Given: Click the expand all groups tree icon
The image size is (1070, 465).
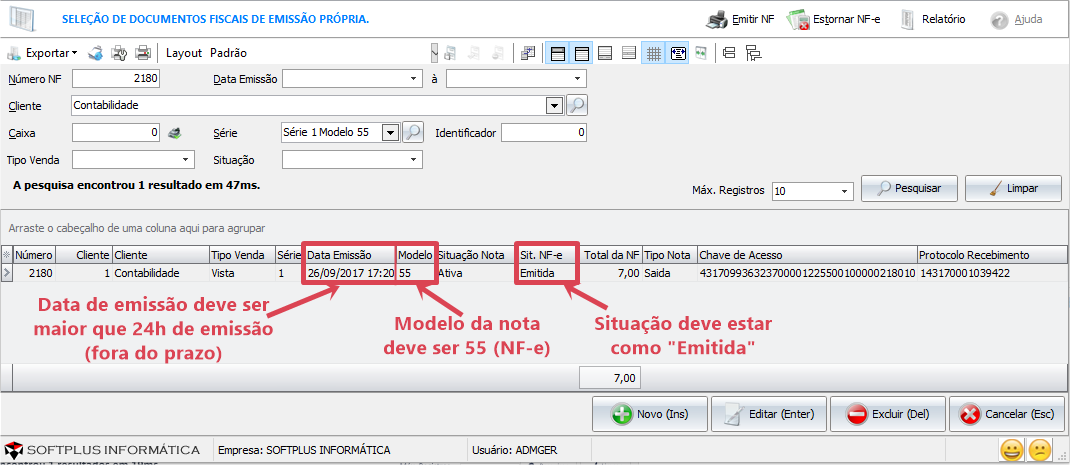Looking at the screenshot, I should point(753,53).
